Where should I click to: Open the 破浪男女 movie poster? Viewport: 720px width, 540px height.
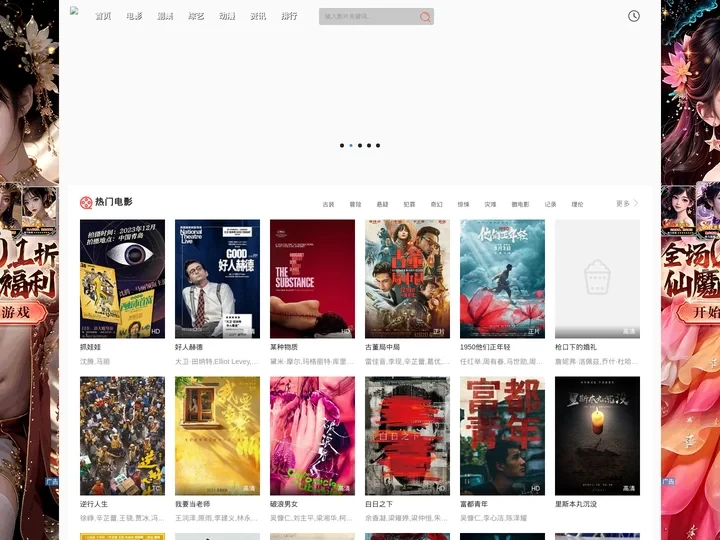pyautogui.click(x=312, y=436)
